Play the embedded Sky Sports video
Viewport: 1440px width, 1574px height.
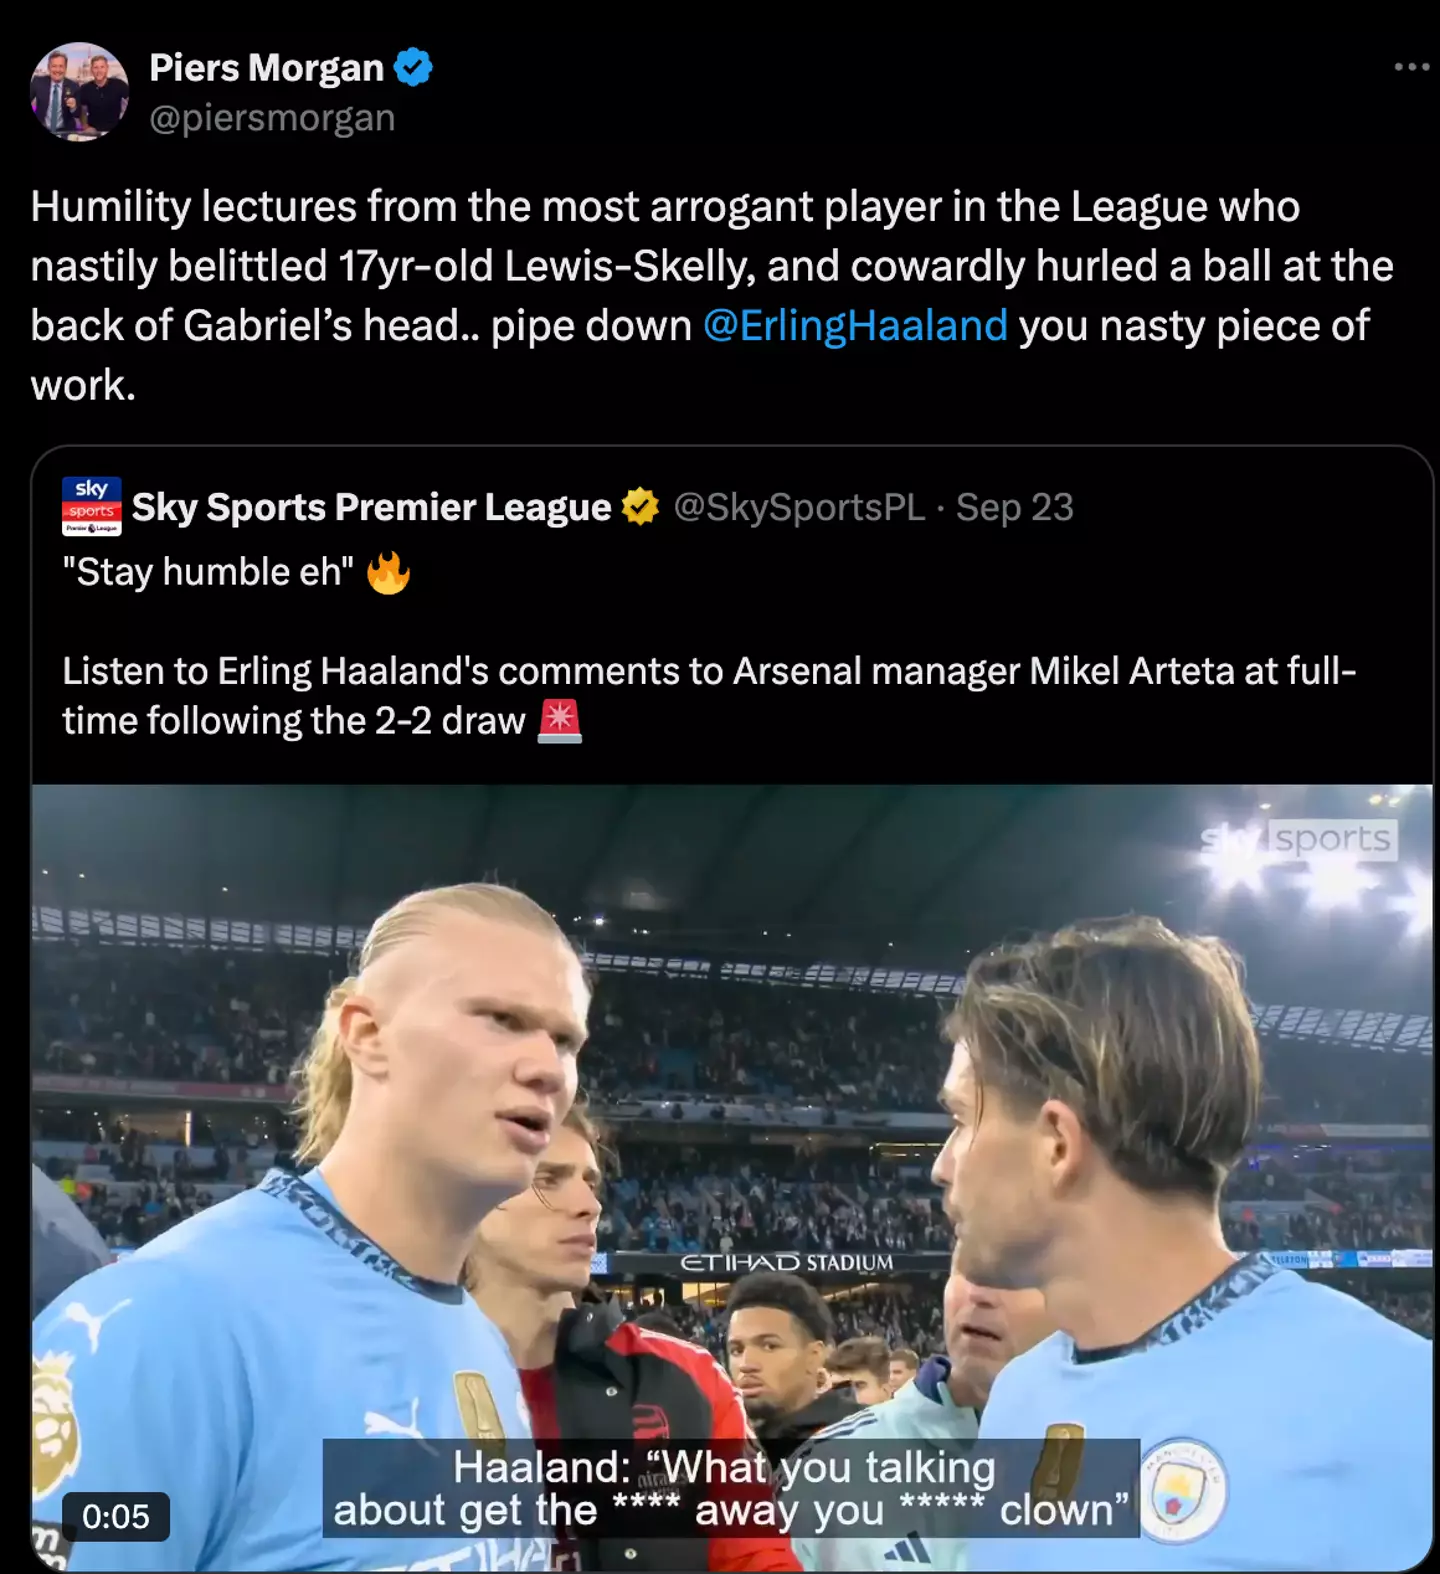click(732, 1178)
